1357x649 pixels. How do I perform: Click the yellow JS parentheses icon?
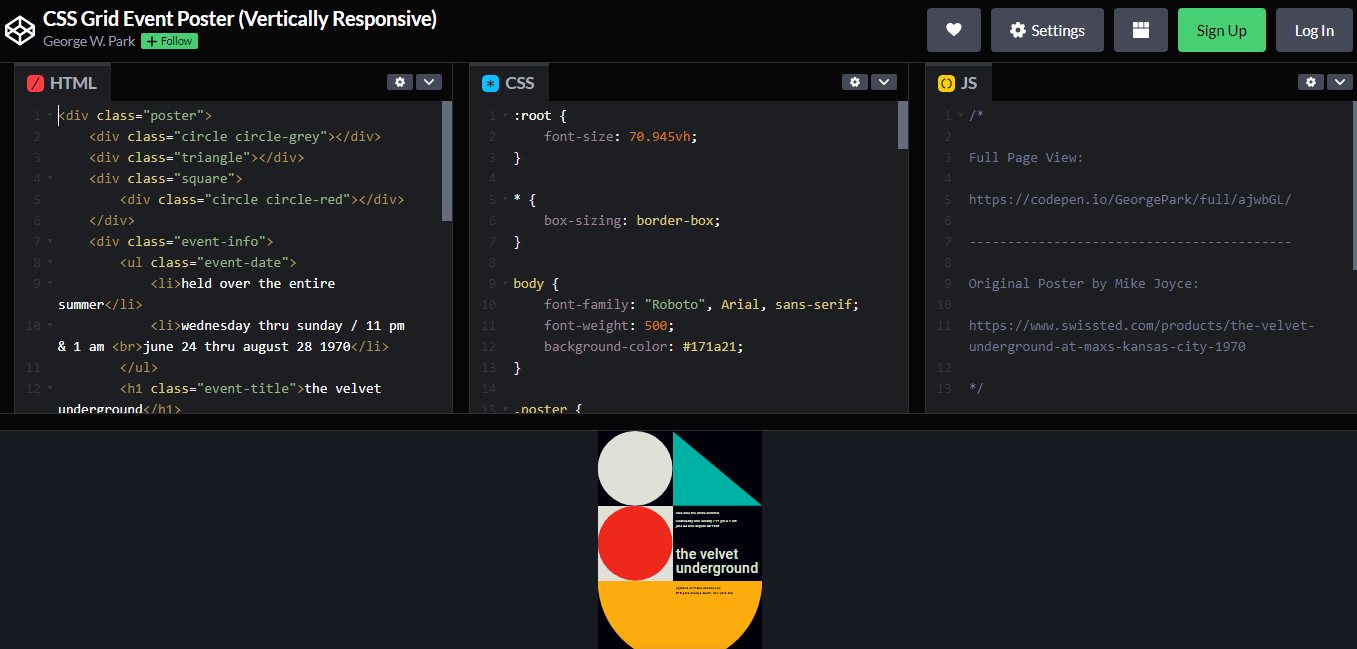point(946,83)
